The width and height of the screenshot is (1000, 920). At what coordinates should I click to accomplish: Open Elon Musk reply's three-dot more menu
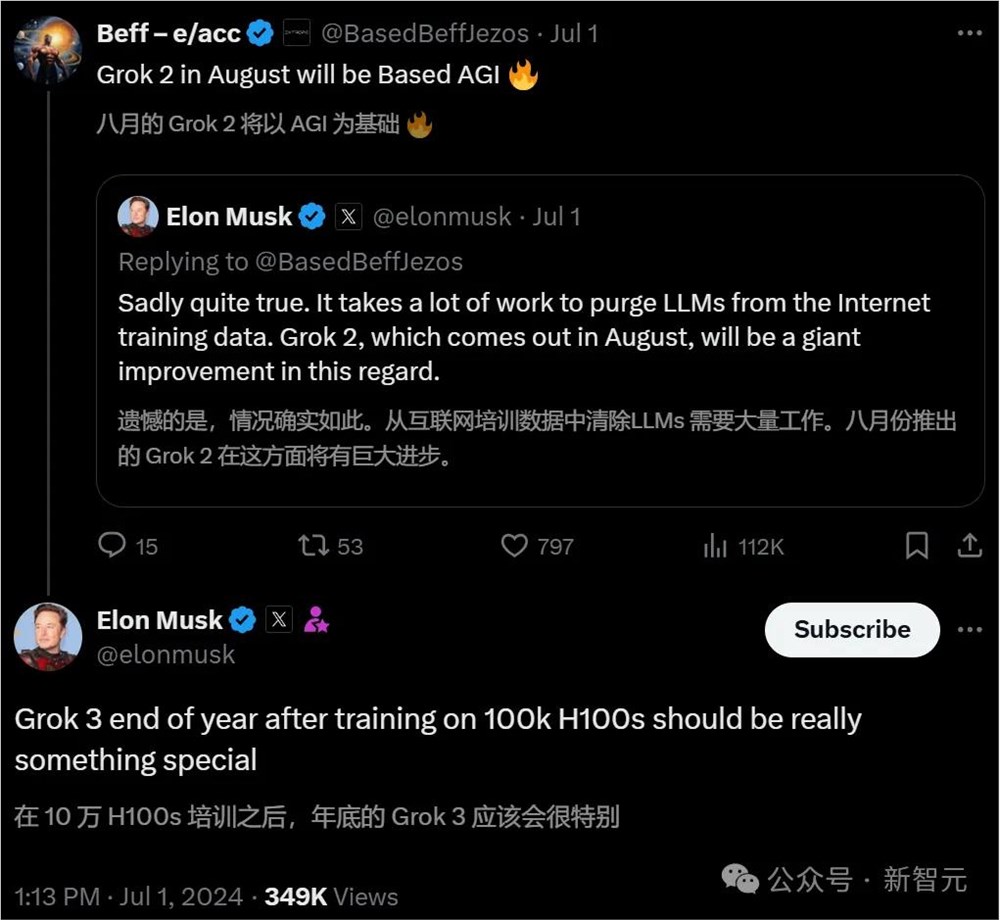pos(969,630)
